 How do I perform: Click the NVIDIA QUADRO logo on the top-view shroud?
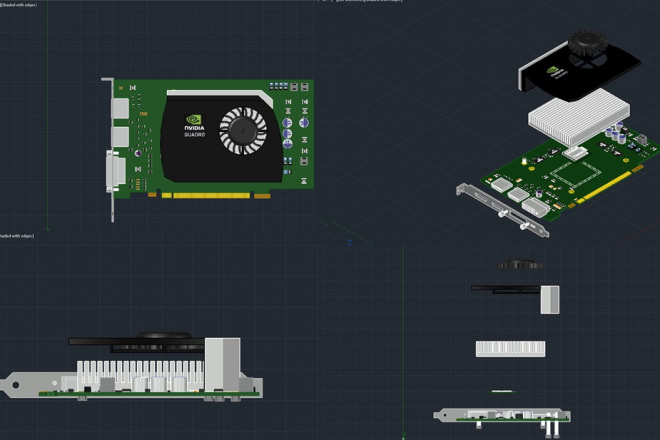pyautogui.click(x=194, y=126)
